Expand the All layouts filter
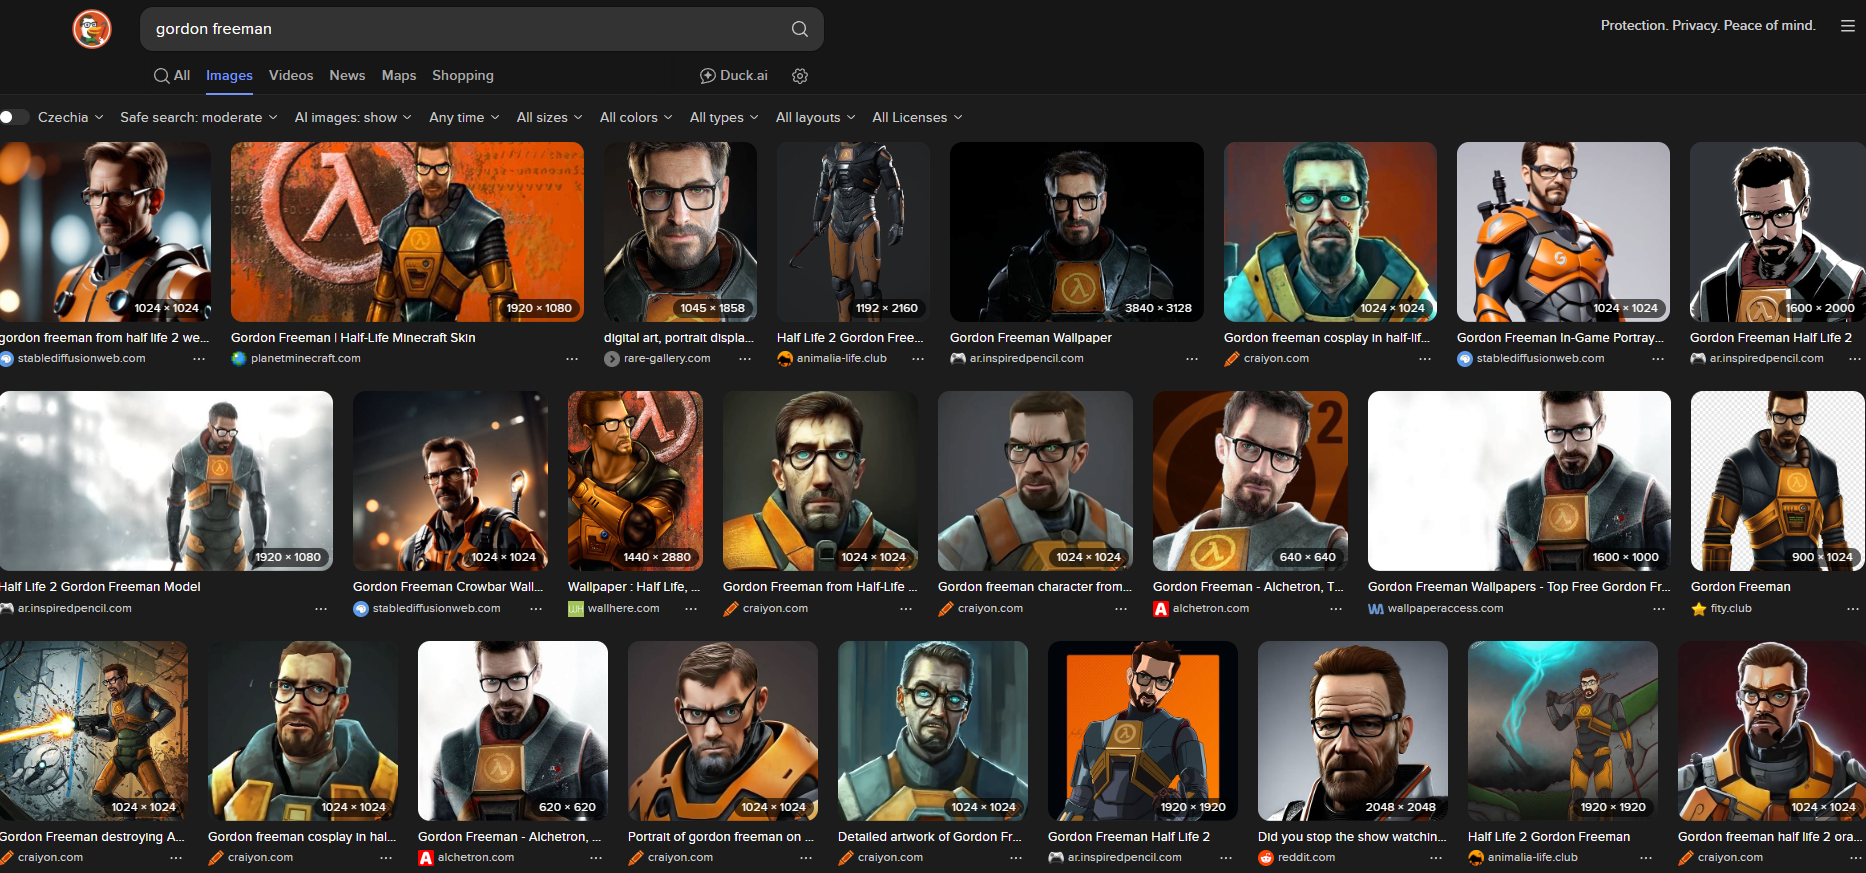This screenshot has width=1866, height=873. (x=816, y=118)
